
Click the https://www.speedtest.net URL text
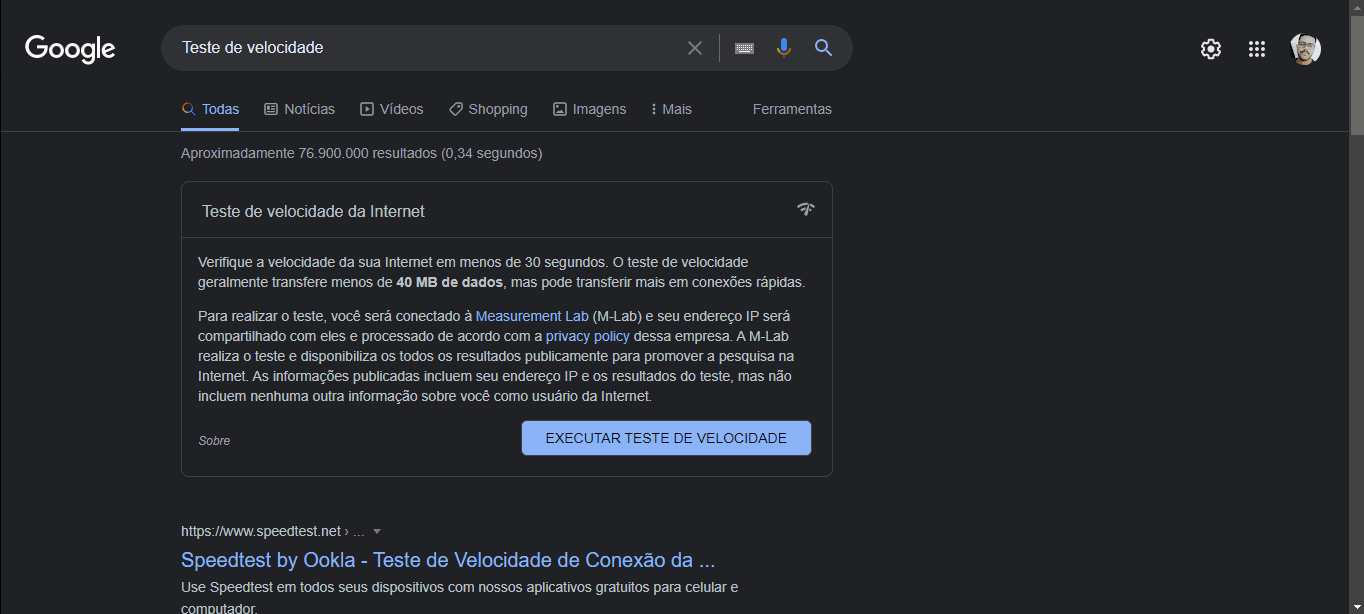[x=261, y=531]
